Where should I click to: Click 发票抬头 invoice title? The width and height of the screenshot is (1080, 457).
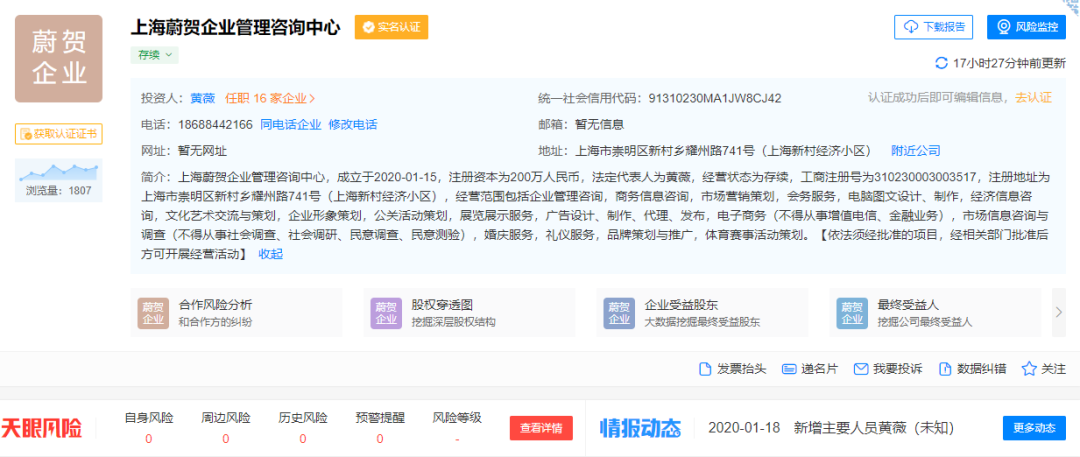[742, 369]
